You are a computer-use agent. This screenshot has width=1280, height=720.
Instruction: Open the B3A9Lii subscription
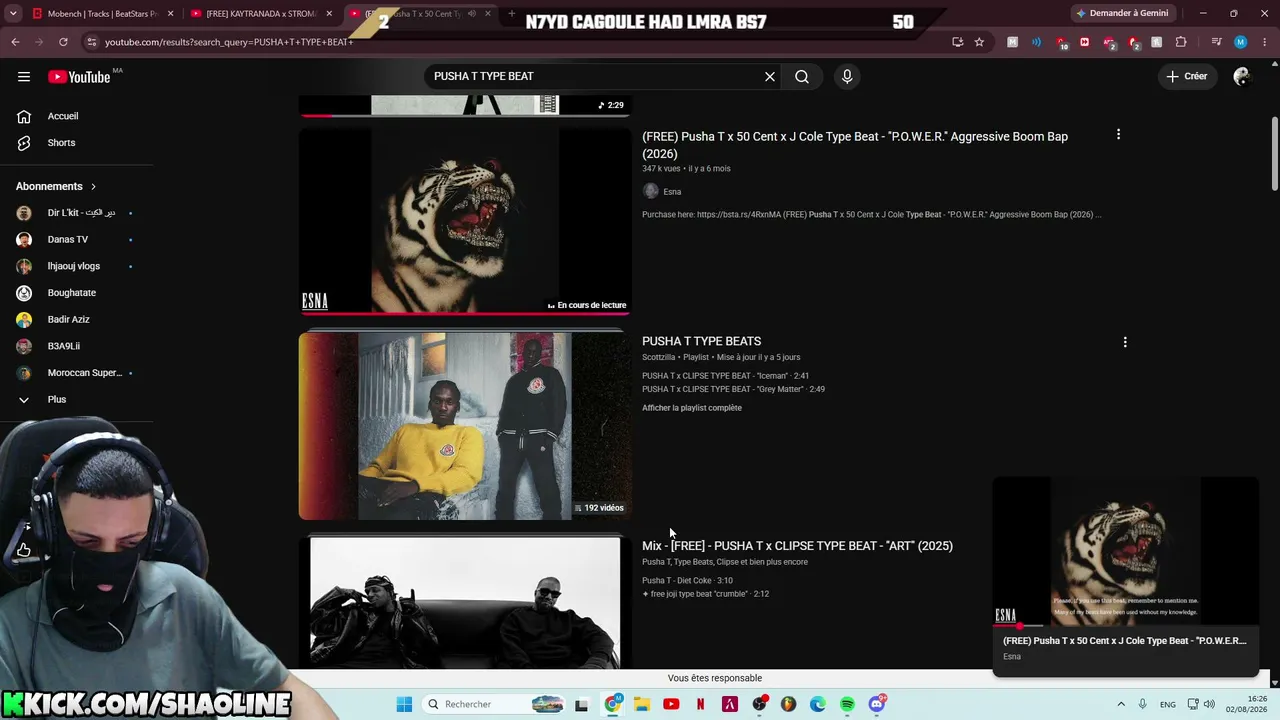click(77, 346)
